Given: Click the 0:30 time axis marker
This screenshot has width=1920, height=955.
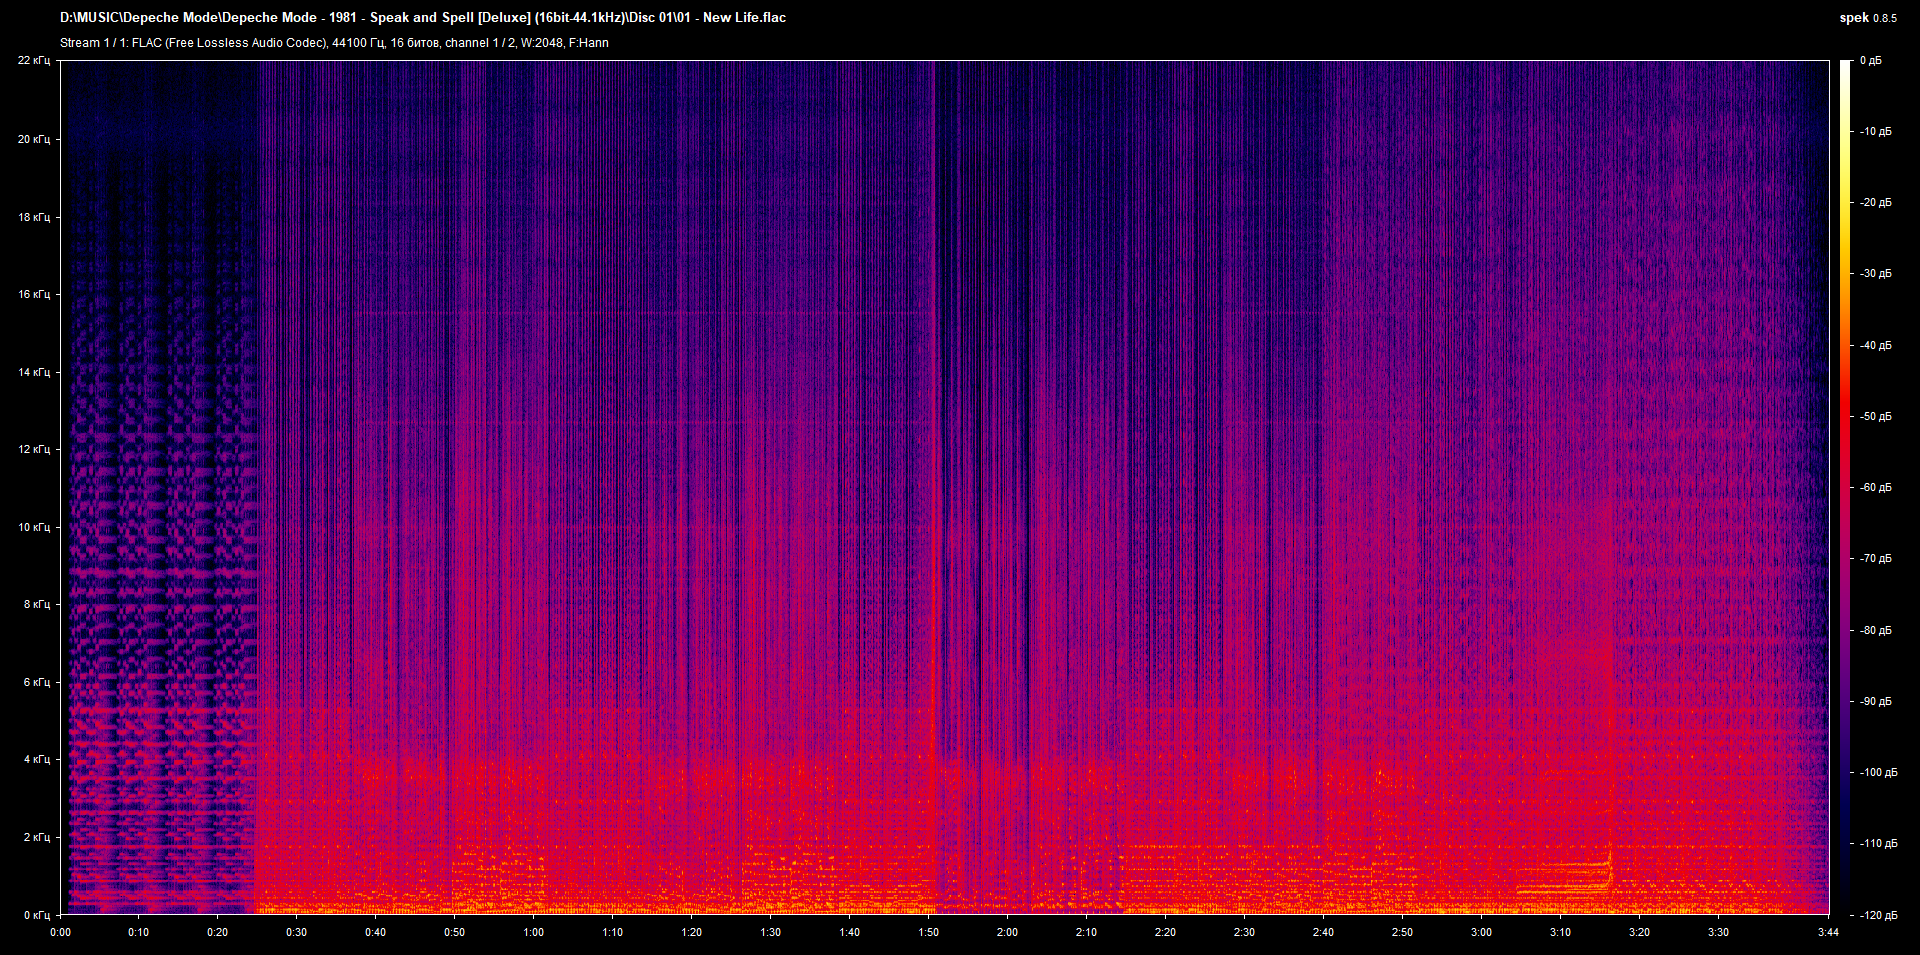Looking at the screenshot, I should [296, 932].
